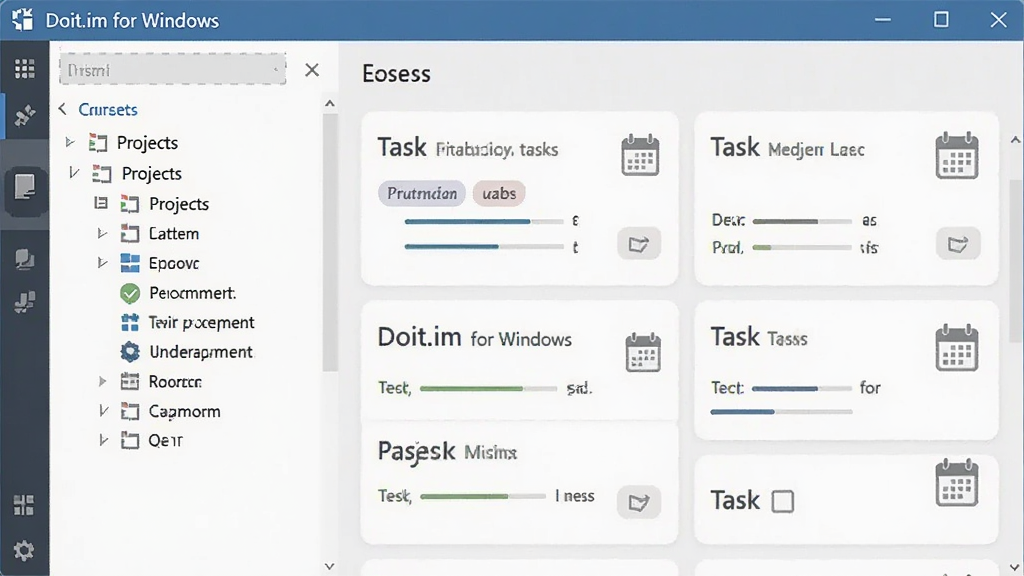The width and height of the screenshot is (1024, 576).
Task: Click the Eosess page heading
Action: pyautogui.click(x=396, y=74)
